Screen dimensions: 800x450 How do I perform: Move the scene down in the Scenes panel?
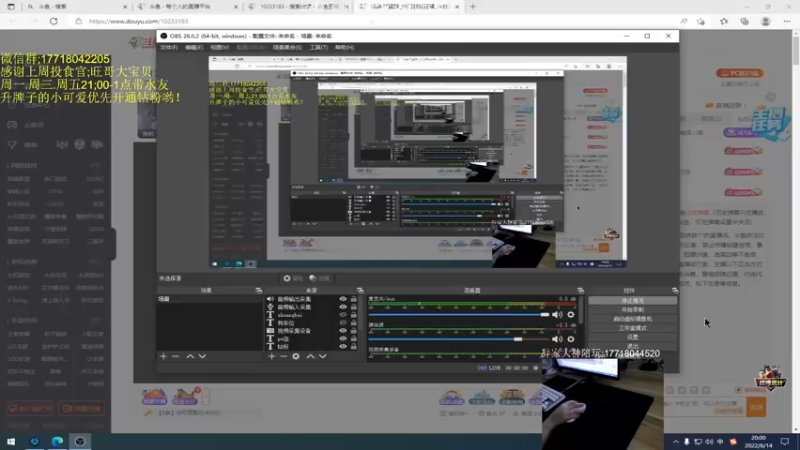tap(202, 356)
